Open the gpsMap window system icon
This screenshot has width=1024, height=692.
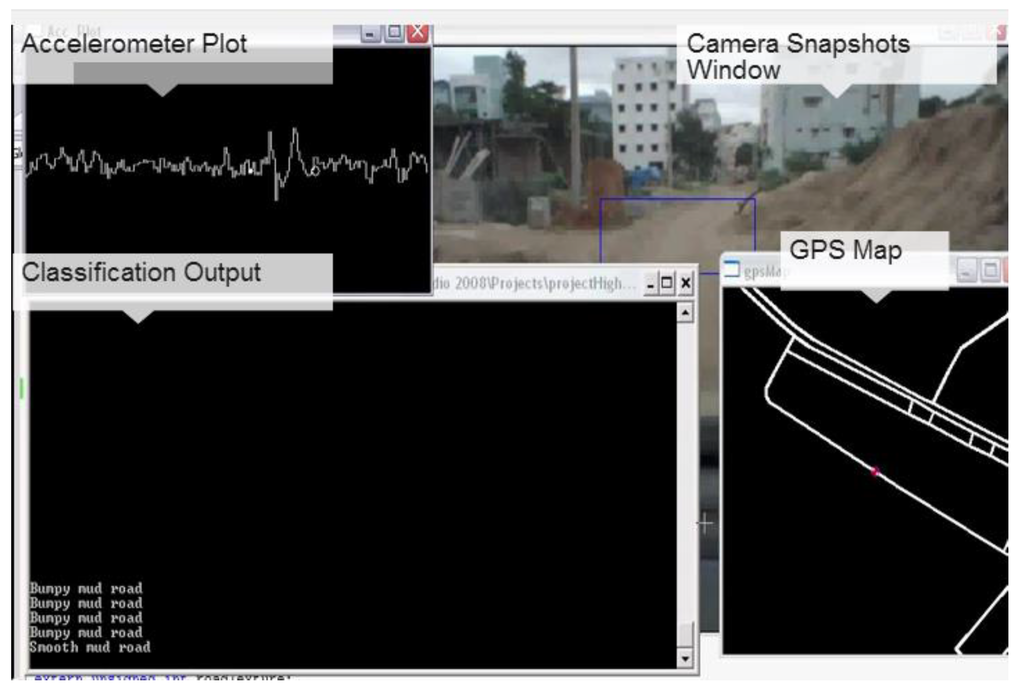[x=731, y=270]
